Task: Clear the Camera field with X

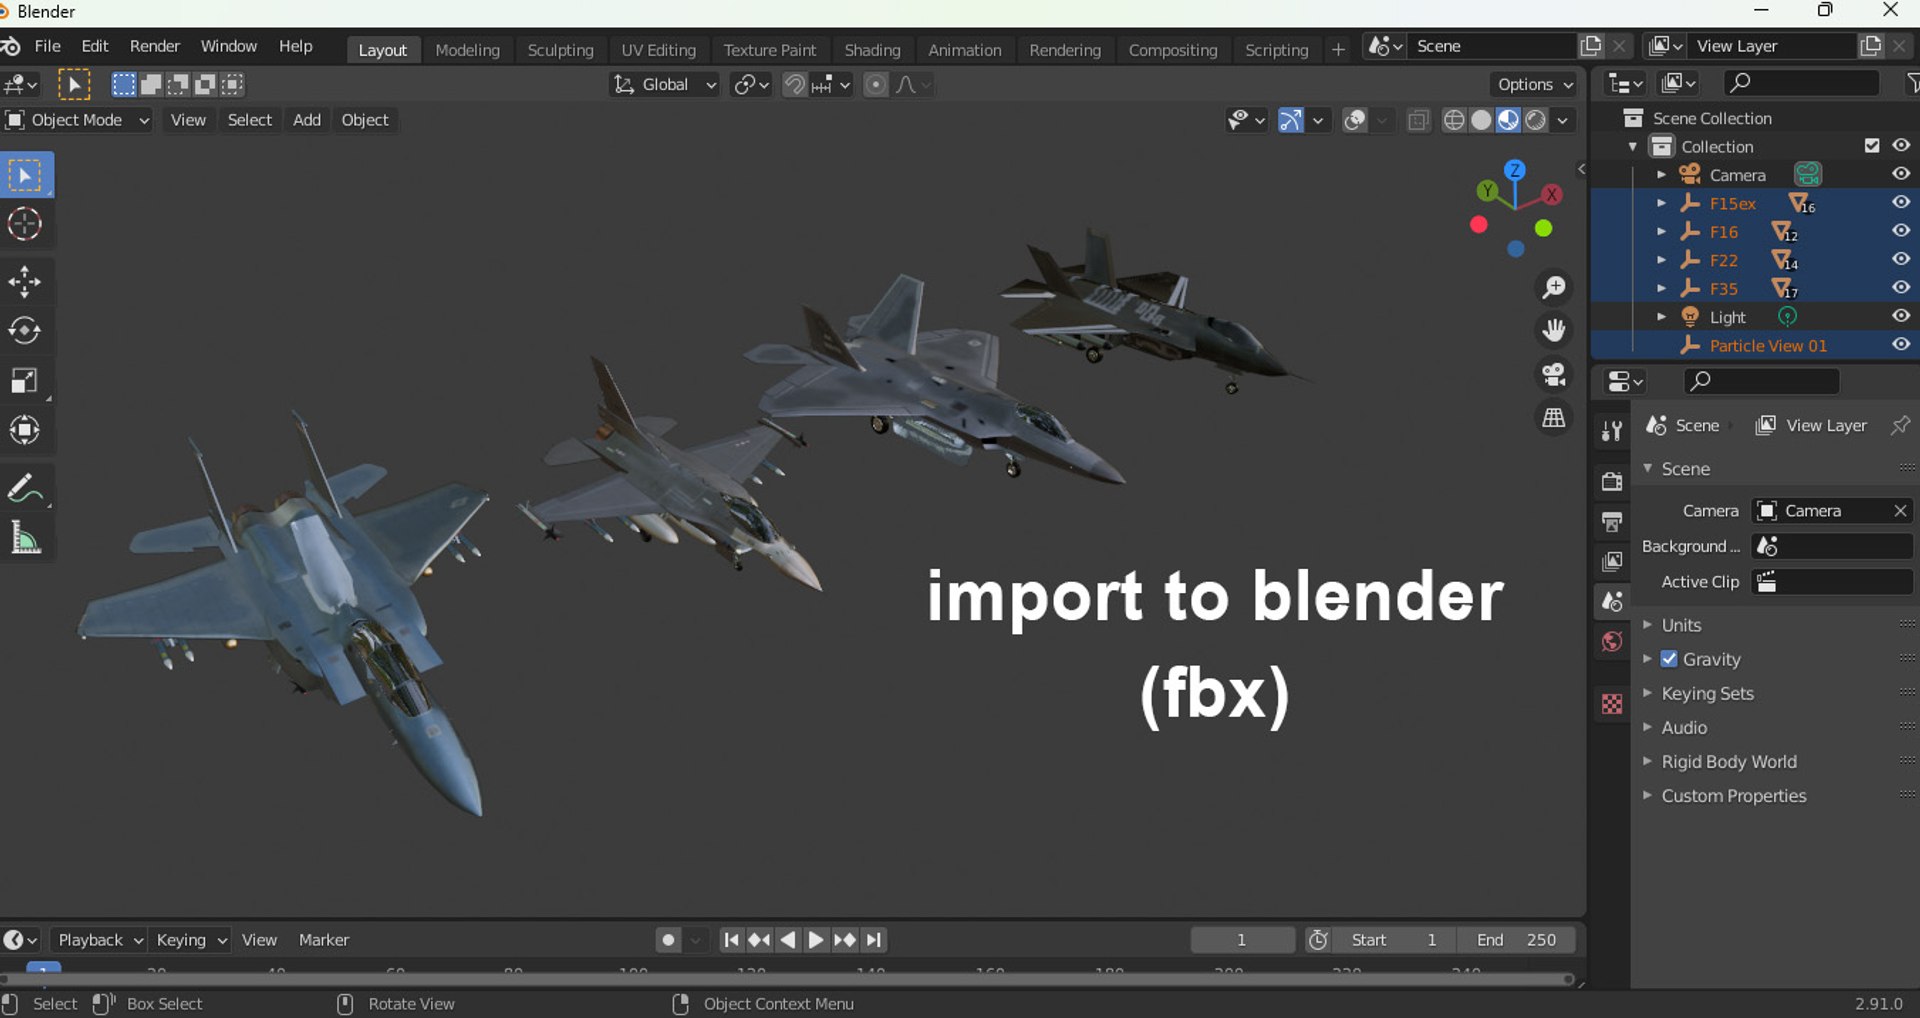Action: [x=1900, y=511]
